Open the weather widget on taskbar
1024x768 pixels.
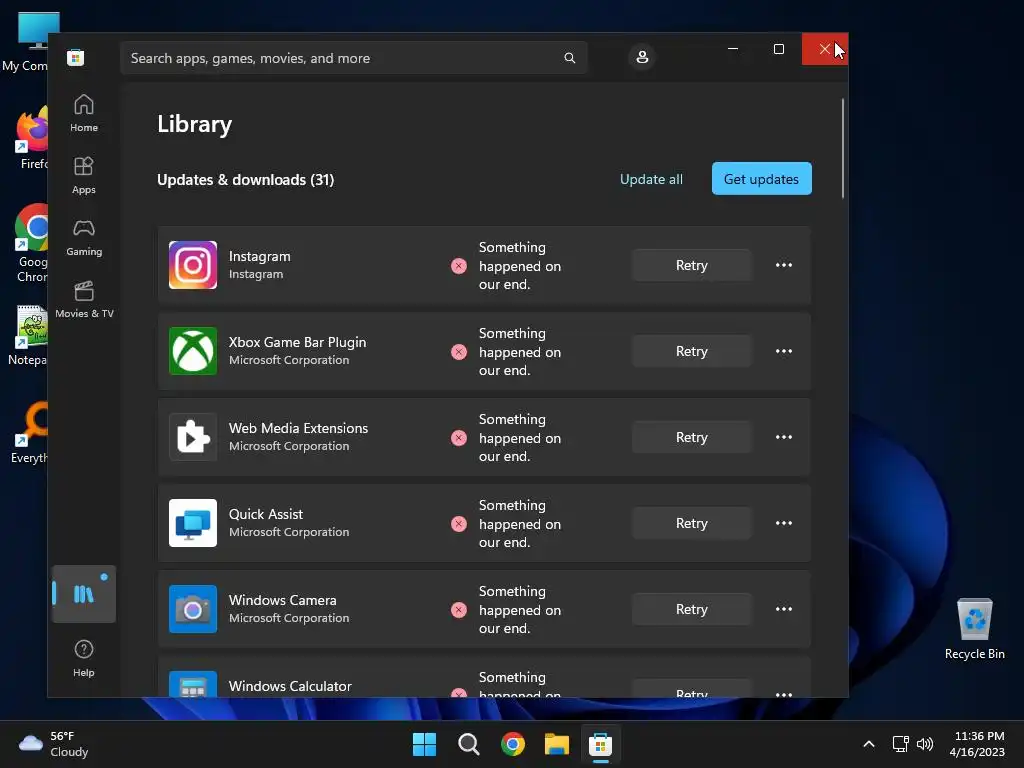click(x=54, y=744)
